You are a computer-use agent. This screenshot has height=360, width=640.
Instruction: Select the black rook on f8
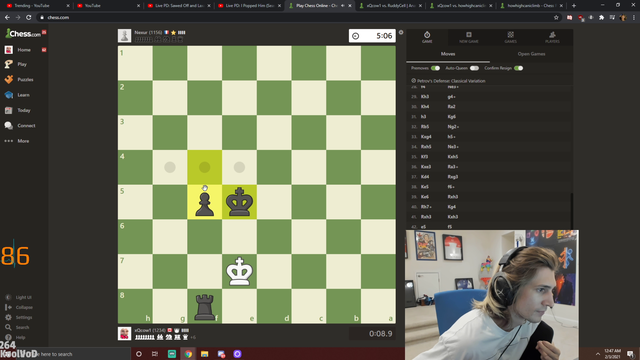tap(204, 306)
